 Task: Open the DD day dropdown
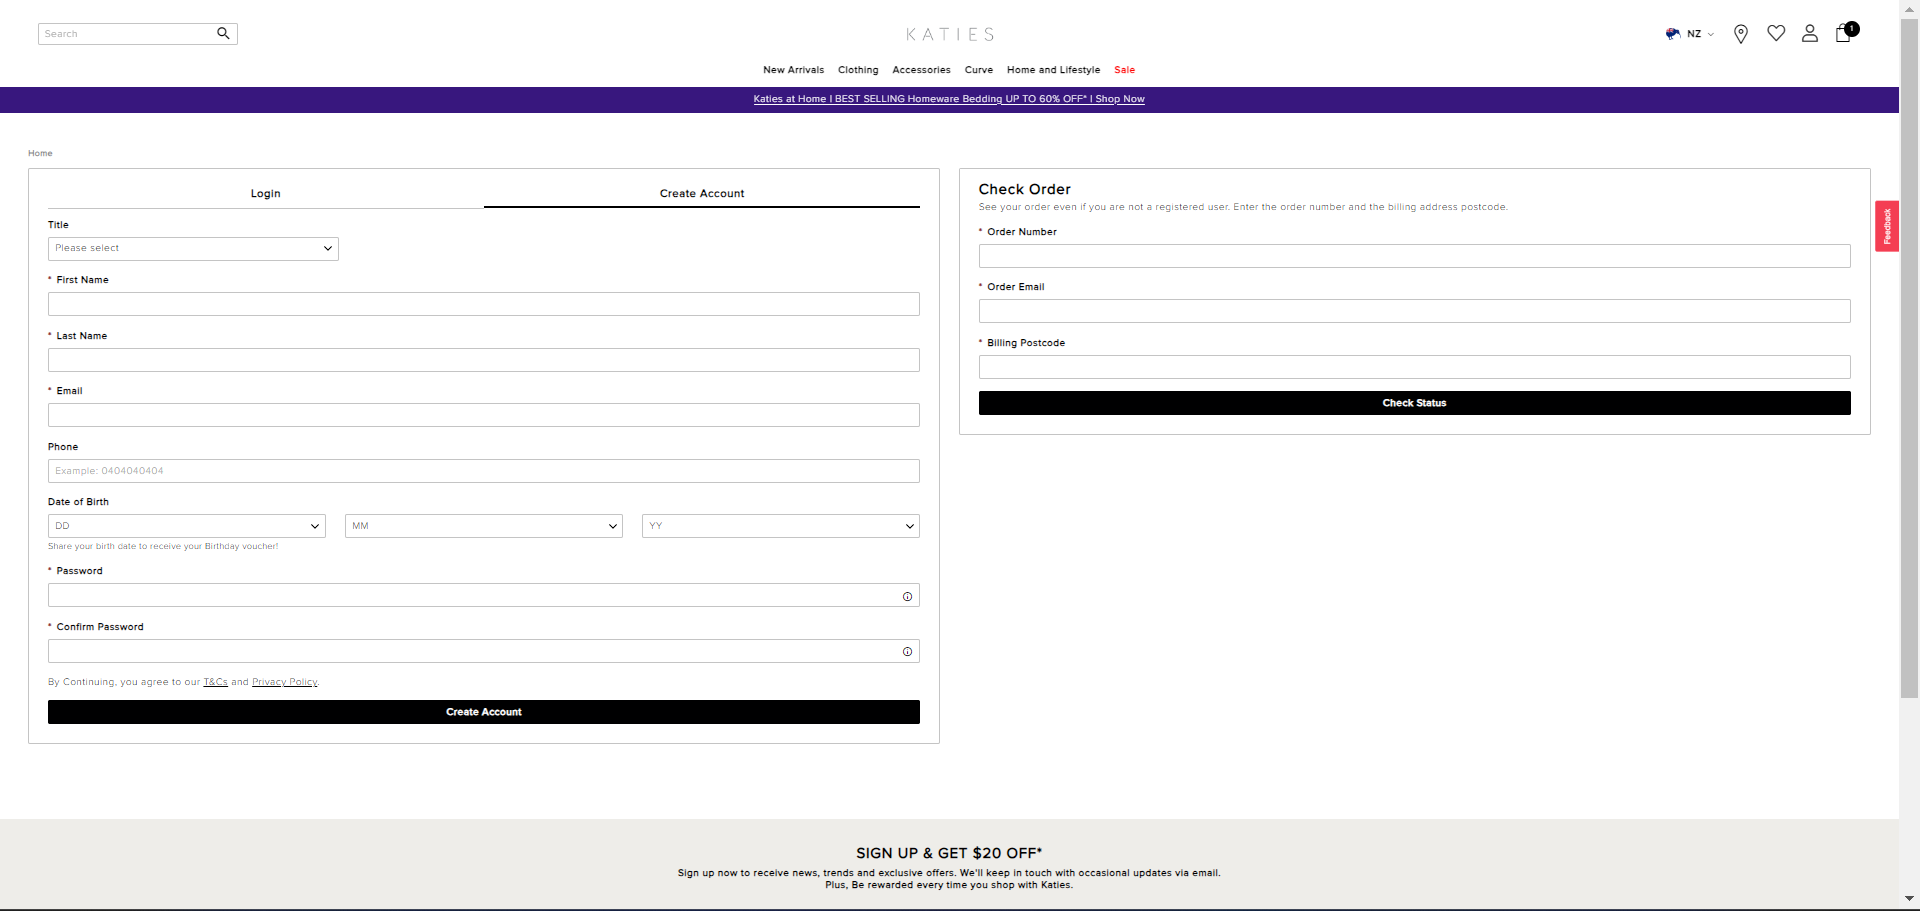[x=186, y=525]
